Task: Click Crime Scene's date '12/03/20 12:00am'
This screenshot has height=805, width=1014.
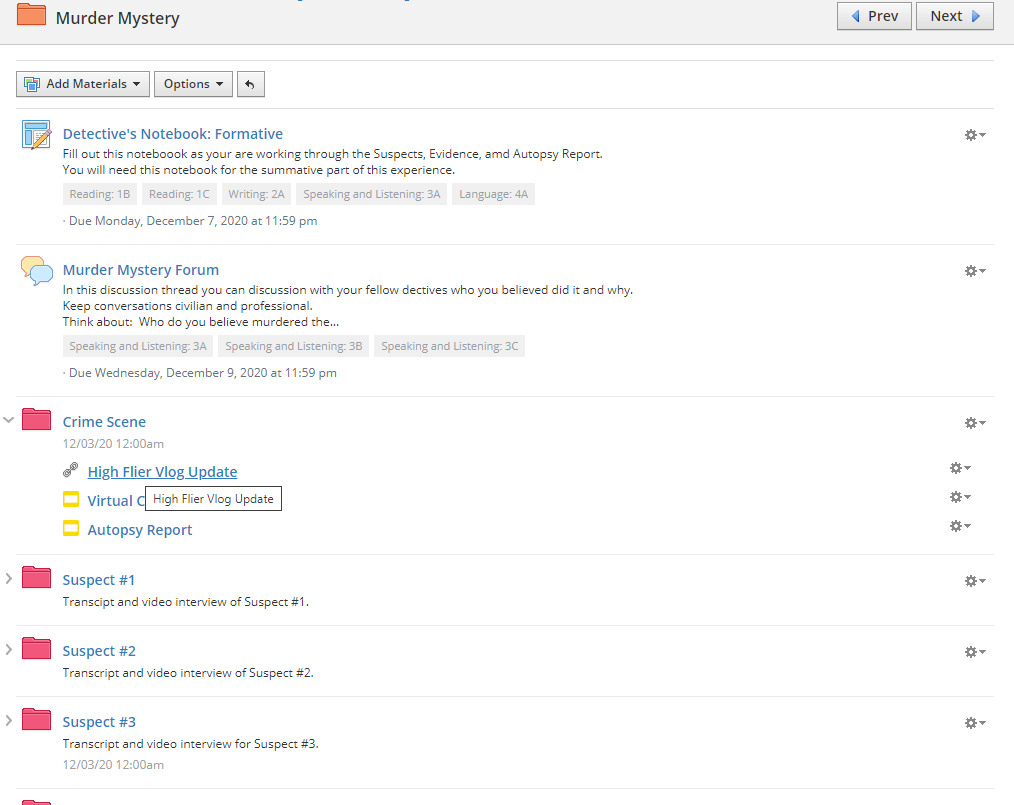Action: (113, 444)
